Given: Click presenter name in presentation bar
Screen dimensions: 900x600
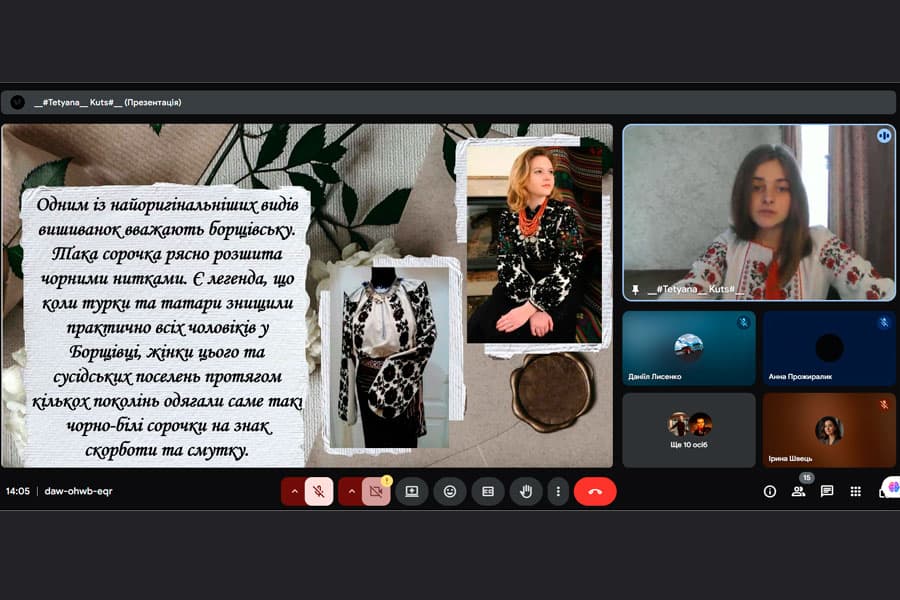Looking at the screenshot, I should 108,102.
